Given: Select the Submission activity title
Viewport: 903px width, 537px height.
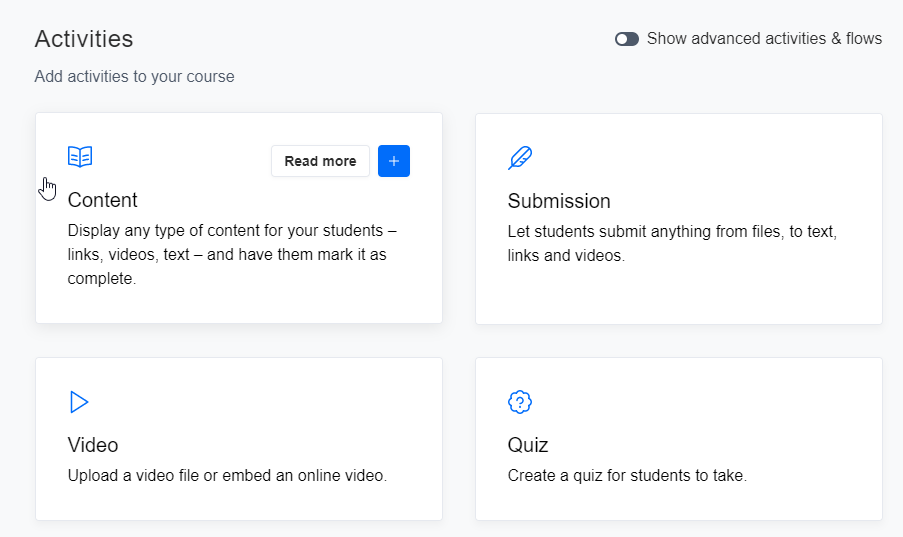Looking at the screenshot, I should pyautogui.click(x=559, y=201).
